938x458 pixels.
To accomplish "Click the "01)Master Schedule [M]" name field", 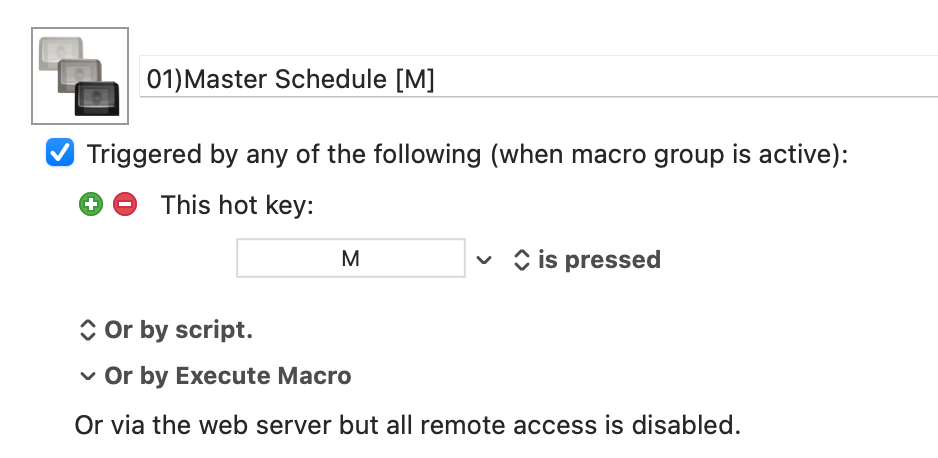I will pyautogui.click(x=538, y=76).
